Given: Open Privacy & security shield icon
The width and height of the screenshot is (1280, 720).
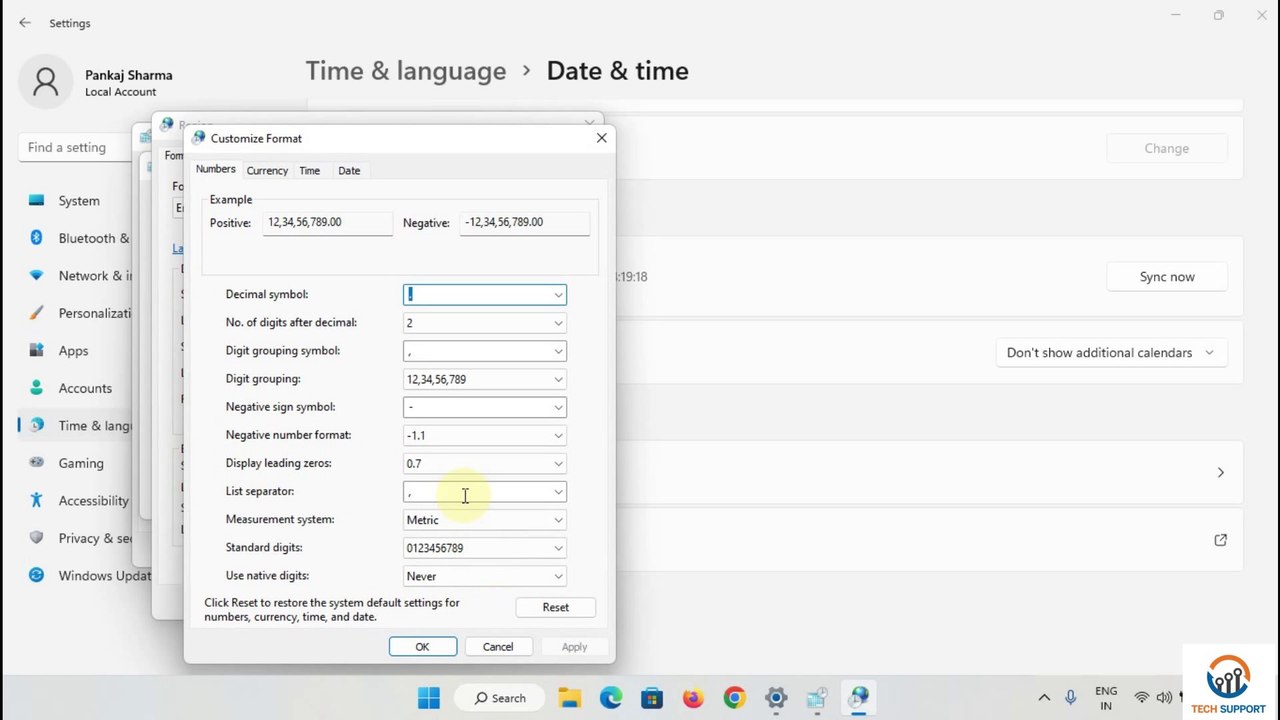Looking at the screenshot, I should [x=37, y=538].
